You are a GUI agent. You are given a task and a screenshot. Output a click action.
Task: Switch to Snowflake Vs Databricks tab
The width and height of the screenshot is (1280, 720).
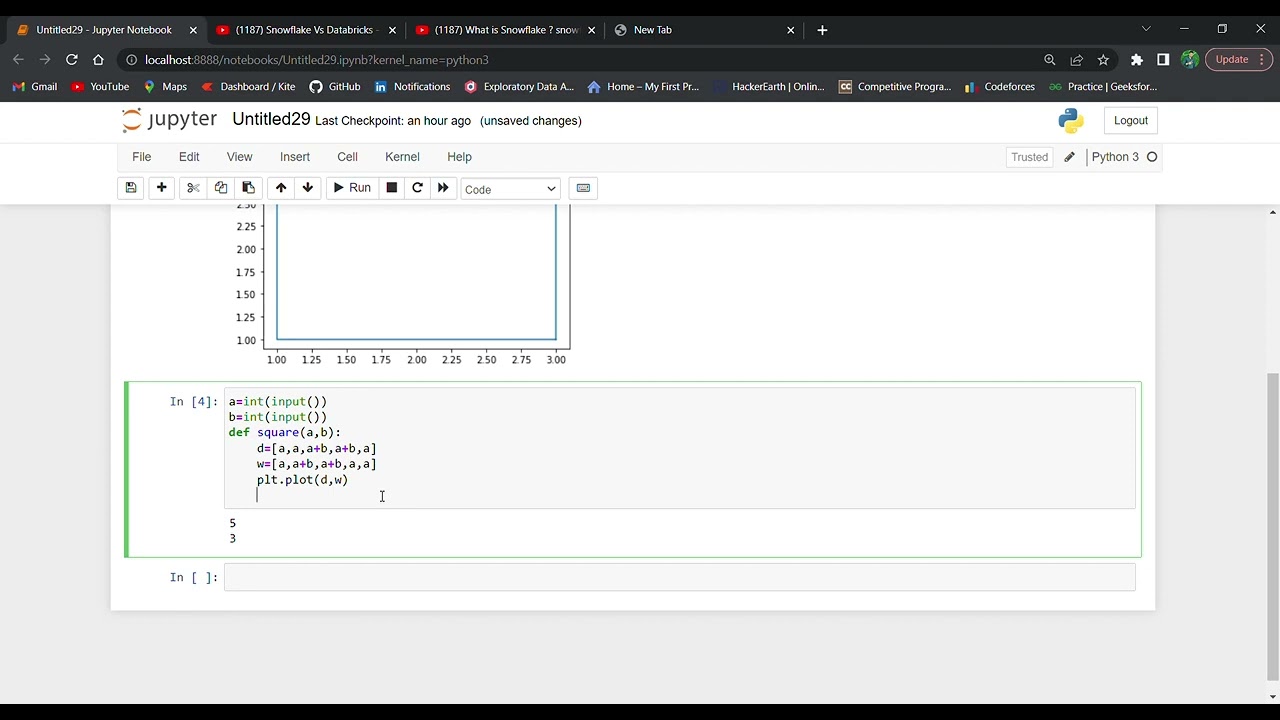[304, 30]
